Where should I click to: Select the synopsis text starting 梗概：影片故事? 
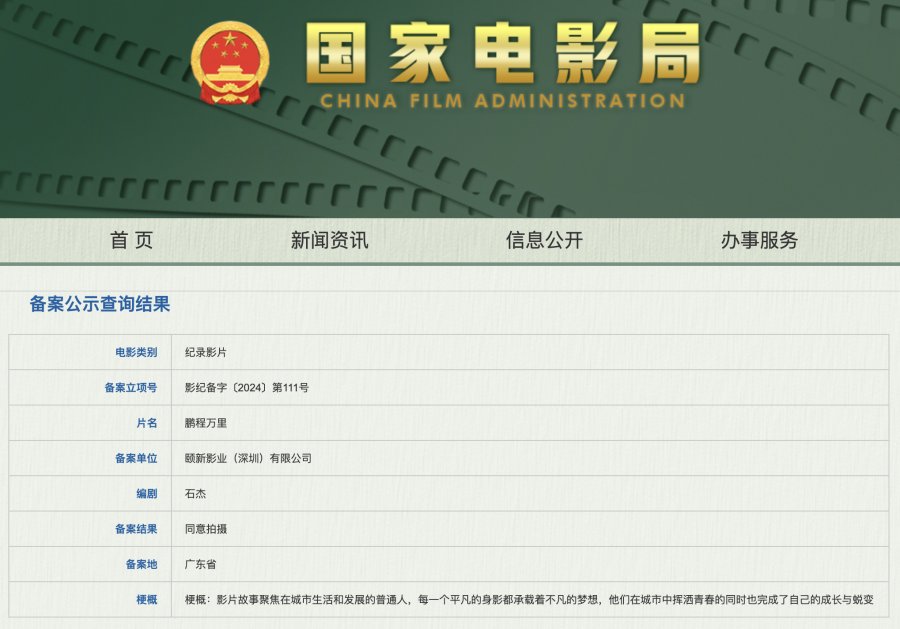click(x=529, y=600)
